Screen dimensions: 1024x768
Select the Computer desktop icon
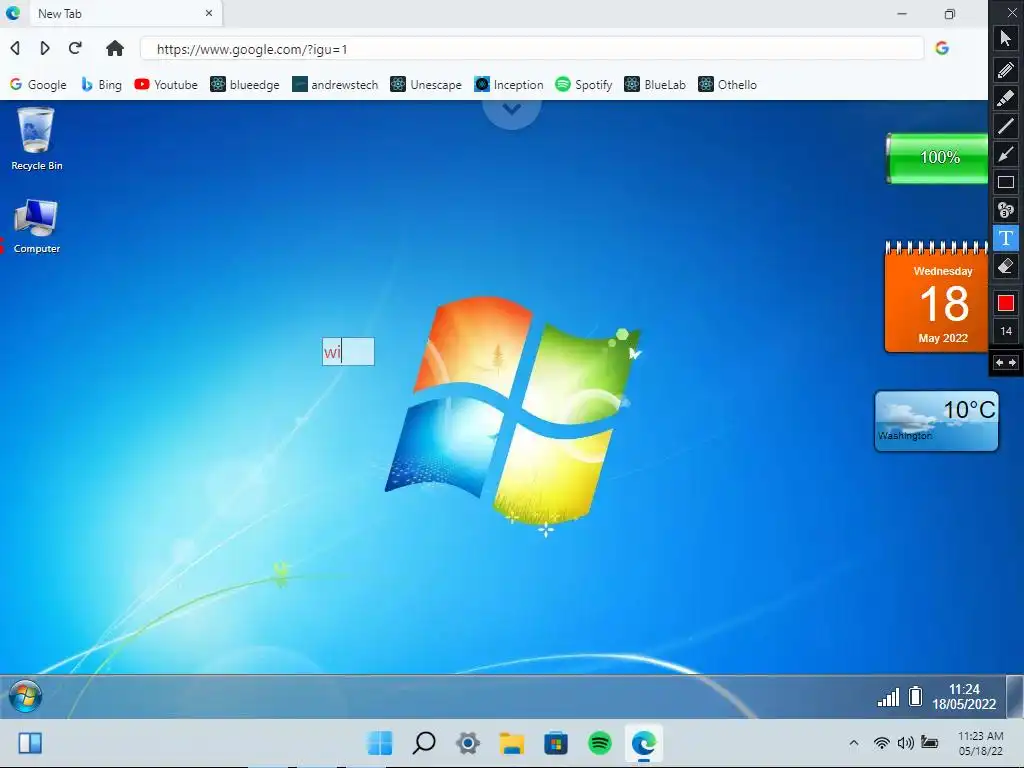37,226
